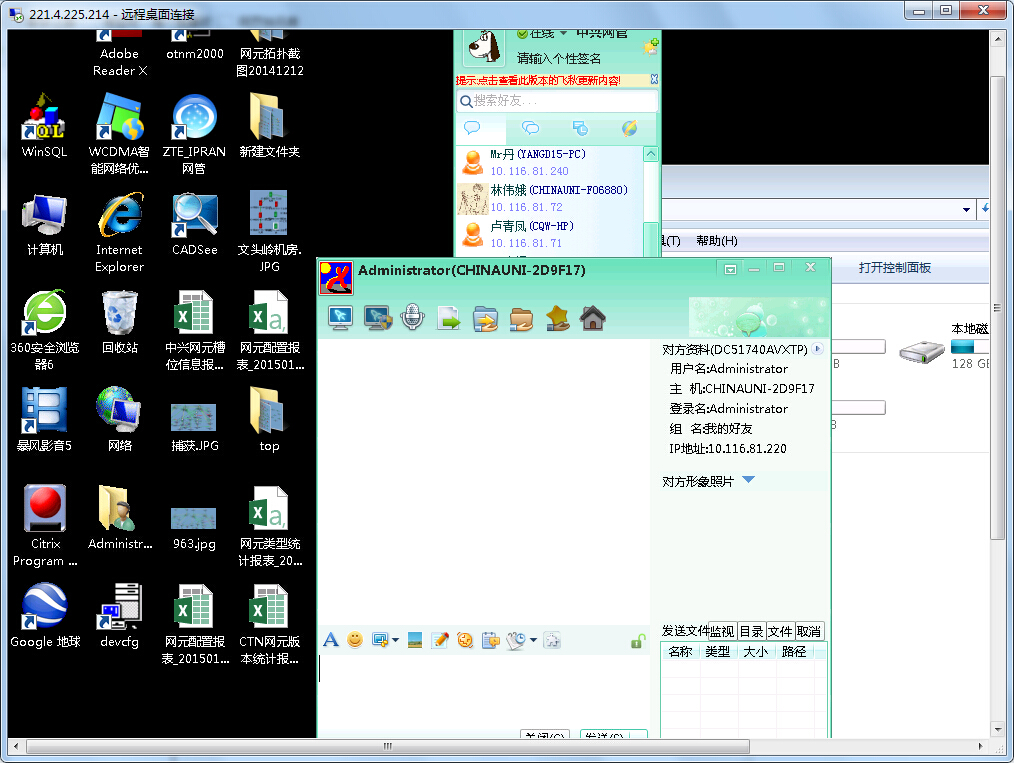The width and height of the screenshot is (1014, 763).
Task: Switch to the globe feather tab in Feiqiu
Action: 629,127
